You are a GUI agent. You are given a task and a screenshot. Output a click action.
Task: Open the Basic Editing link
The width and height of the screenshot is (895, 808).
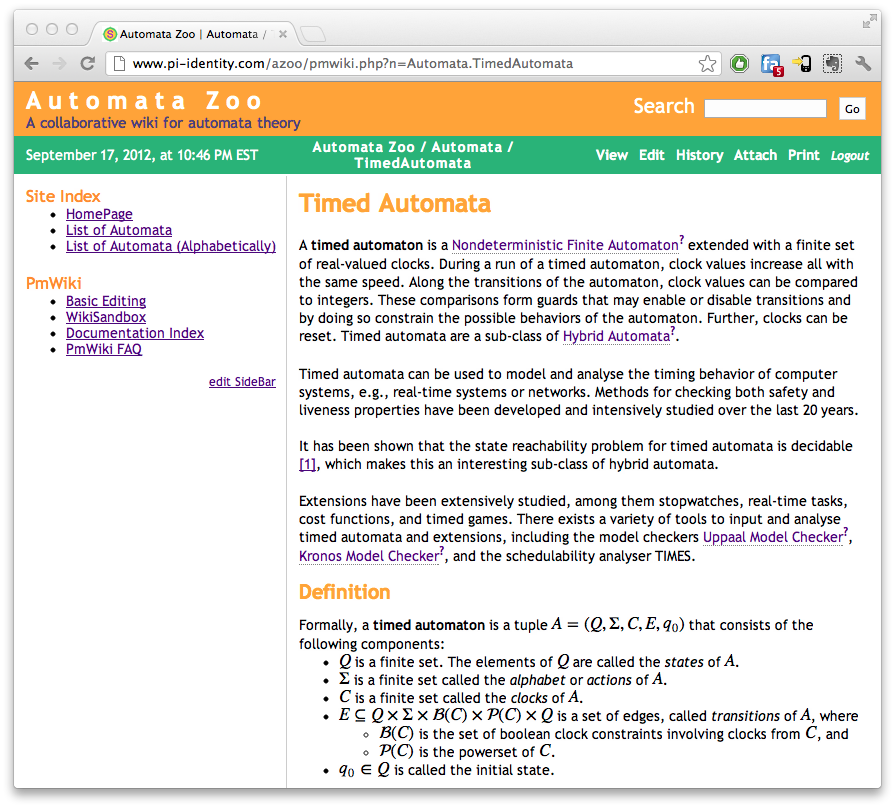106,301
